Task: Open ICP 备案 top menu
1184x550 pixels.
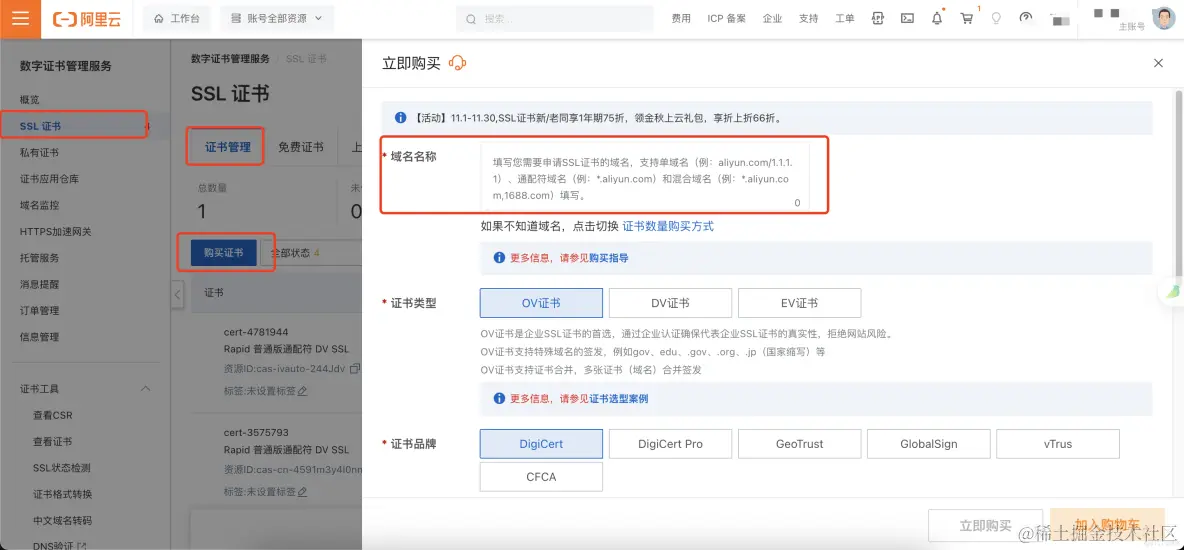Action: (726, 19)
